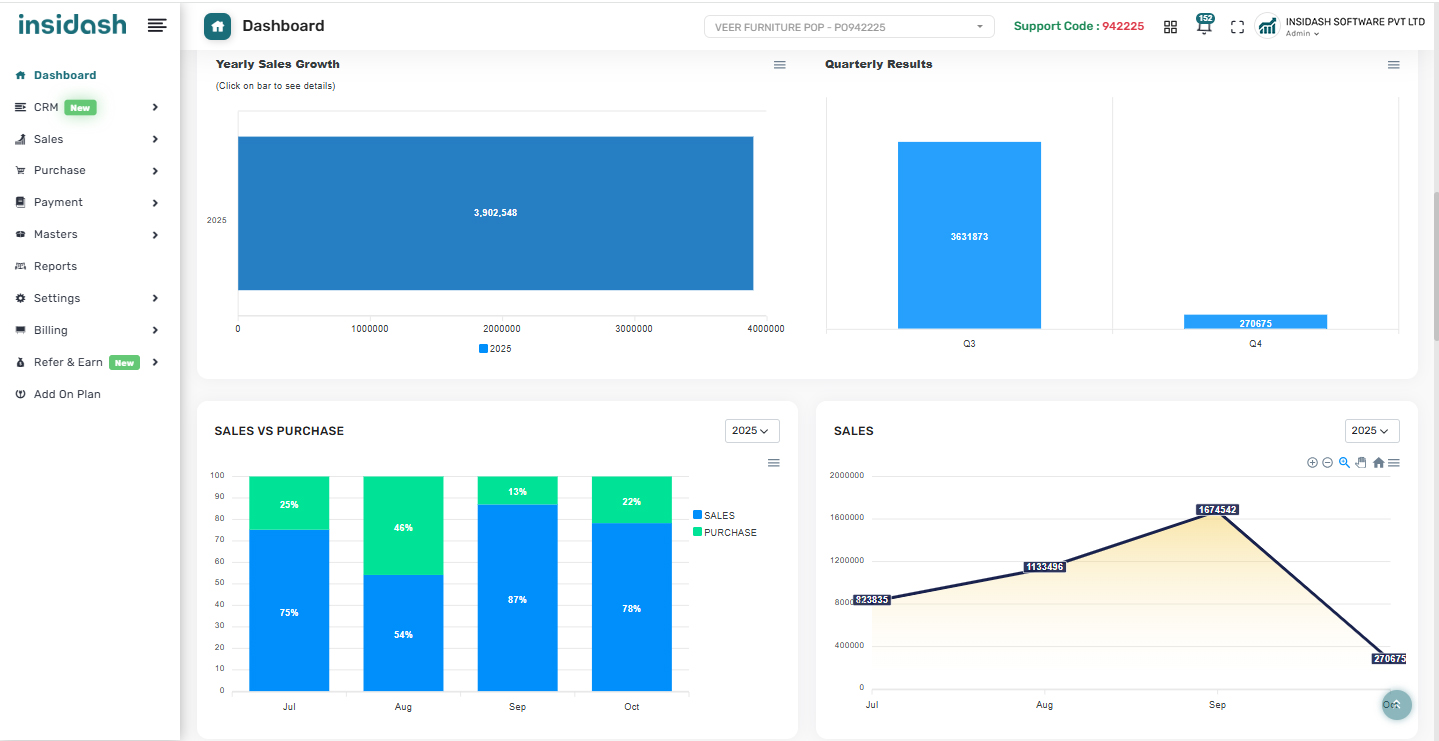The width and height of the screenshot is (1439, 741).
Task: Open Quarterly Results chart options menu
Action: [1393, 65]
